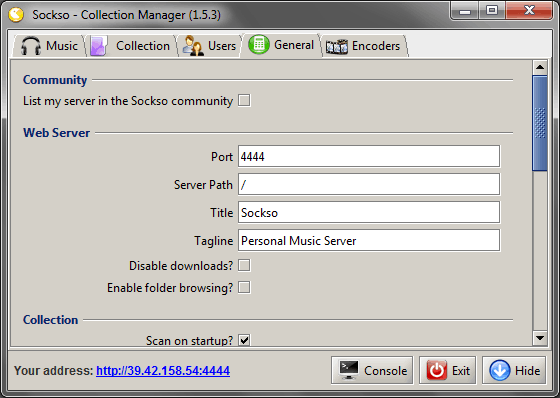Click the Web Server section heading
The width and height of the screenshot is (560, 398).
[x=56, y=133]
